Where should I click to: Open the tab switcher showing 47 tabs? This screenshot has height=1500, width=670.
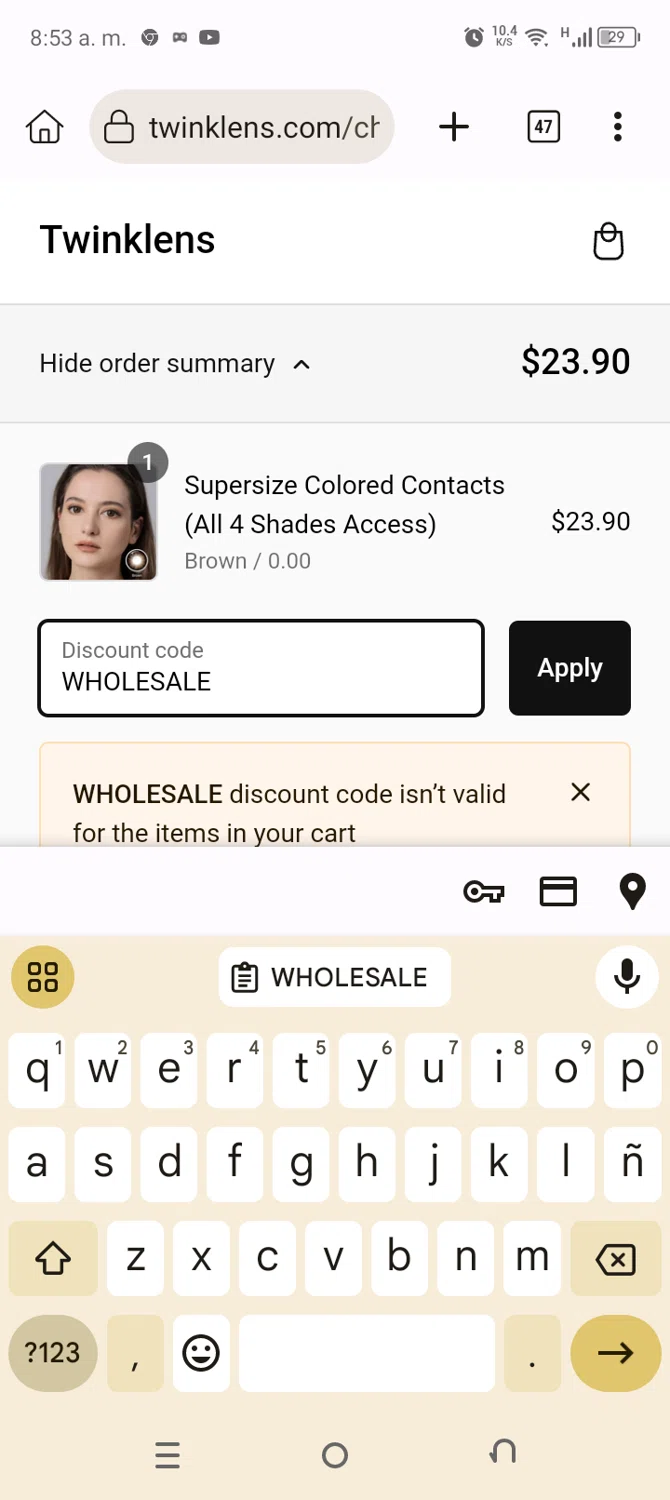point(543,127)
